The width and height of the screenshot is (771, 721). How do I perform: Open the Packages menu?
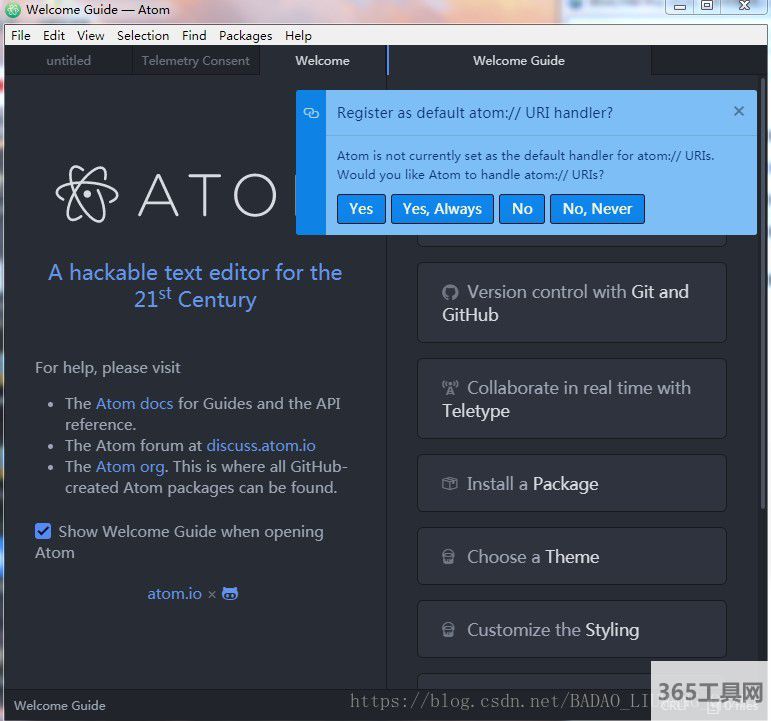pos(245,35)
